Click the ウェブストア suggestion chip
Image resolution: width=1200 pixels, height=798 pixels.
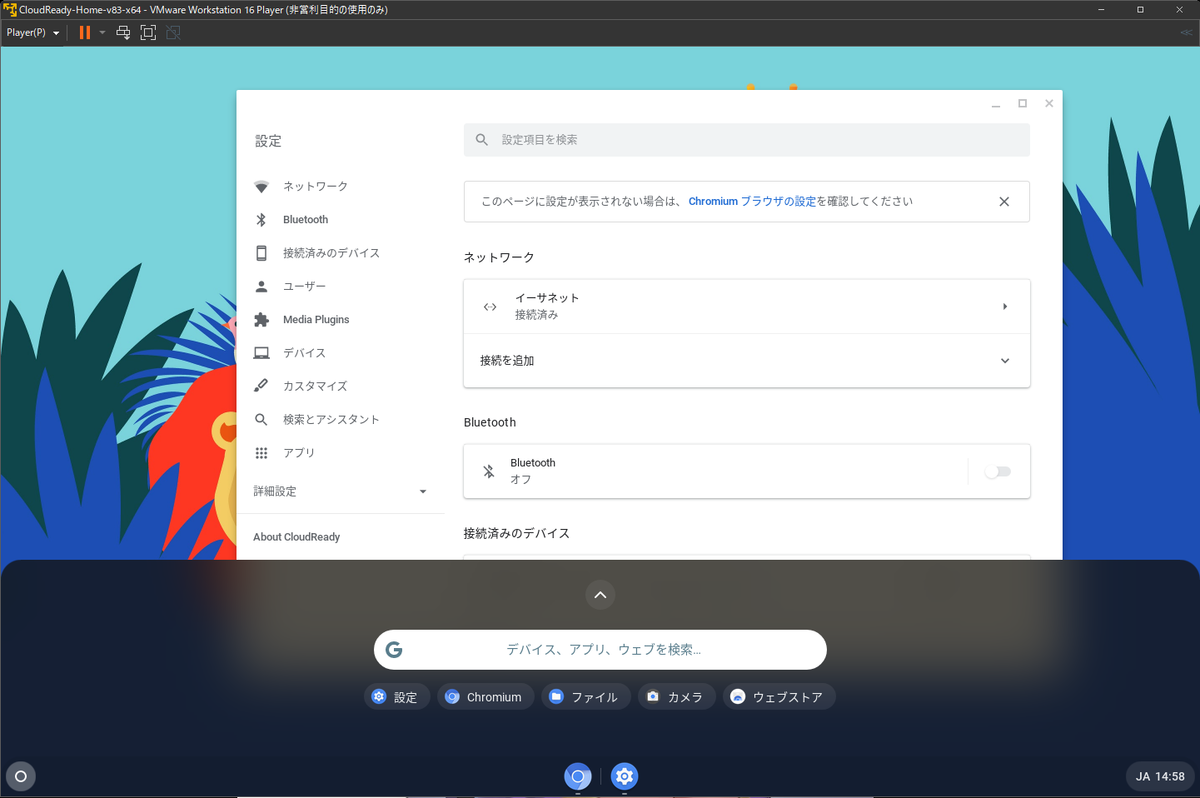click(x=779, y=697)
